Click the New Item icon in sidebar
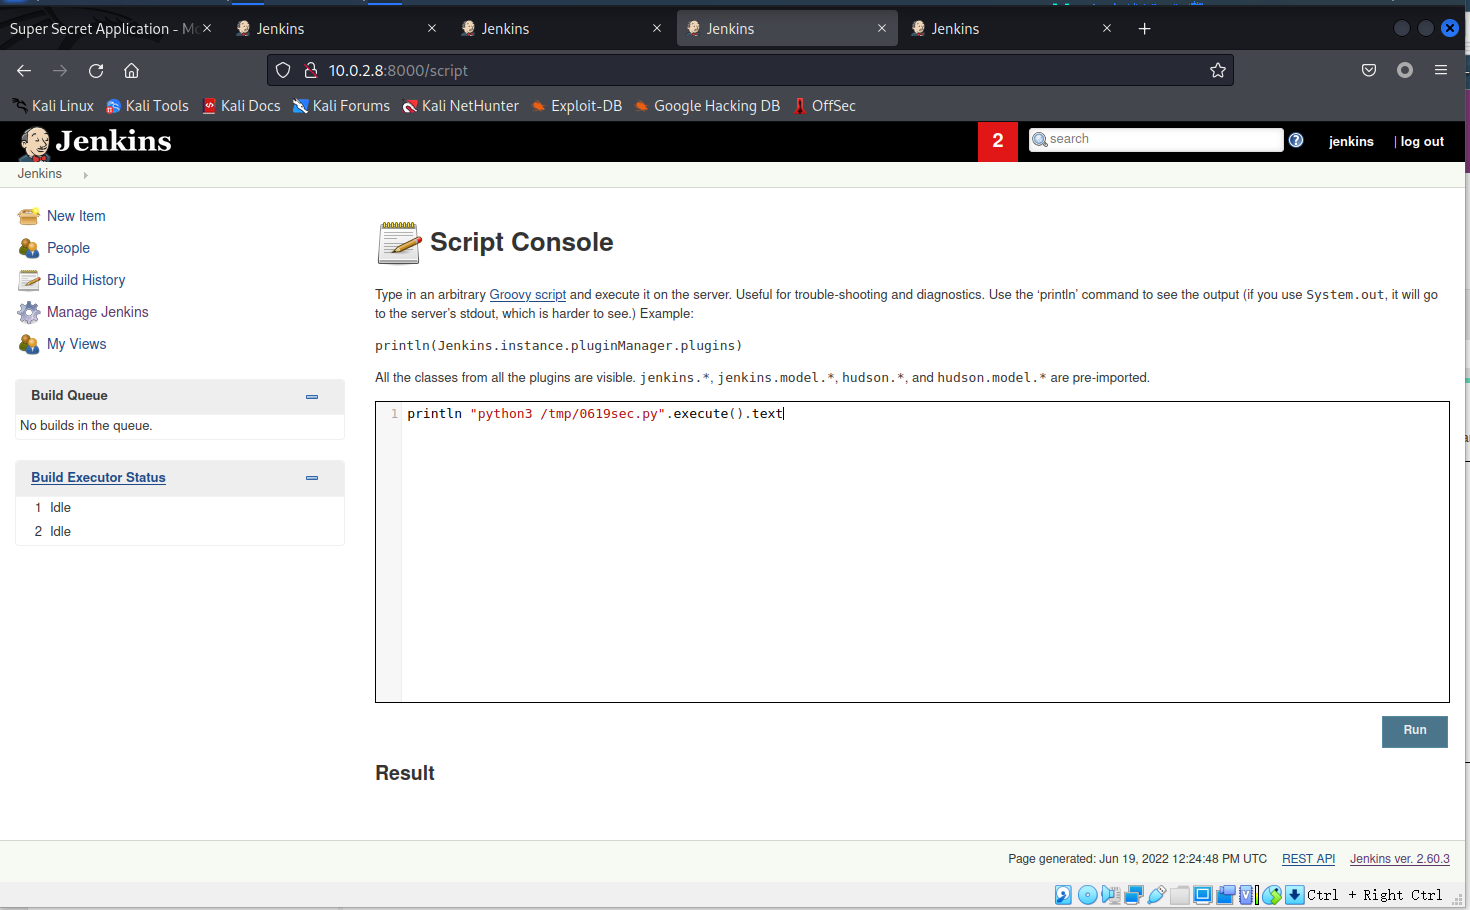This screenshot has height=910, width=1470. (29, 216)
